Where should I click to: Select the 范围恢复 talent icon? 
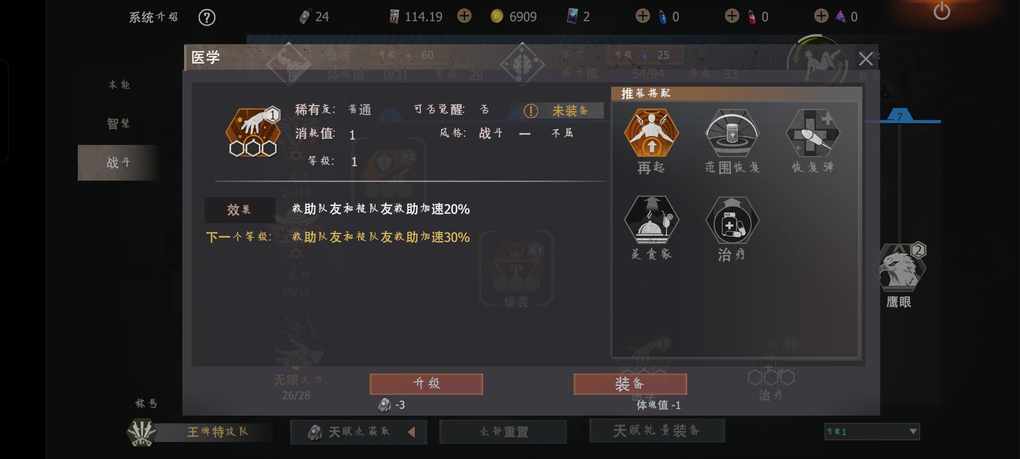[732, 133]
